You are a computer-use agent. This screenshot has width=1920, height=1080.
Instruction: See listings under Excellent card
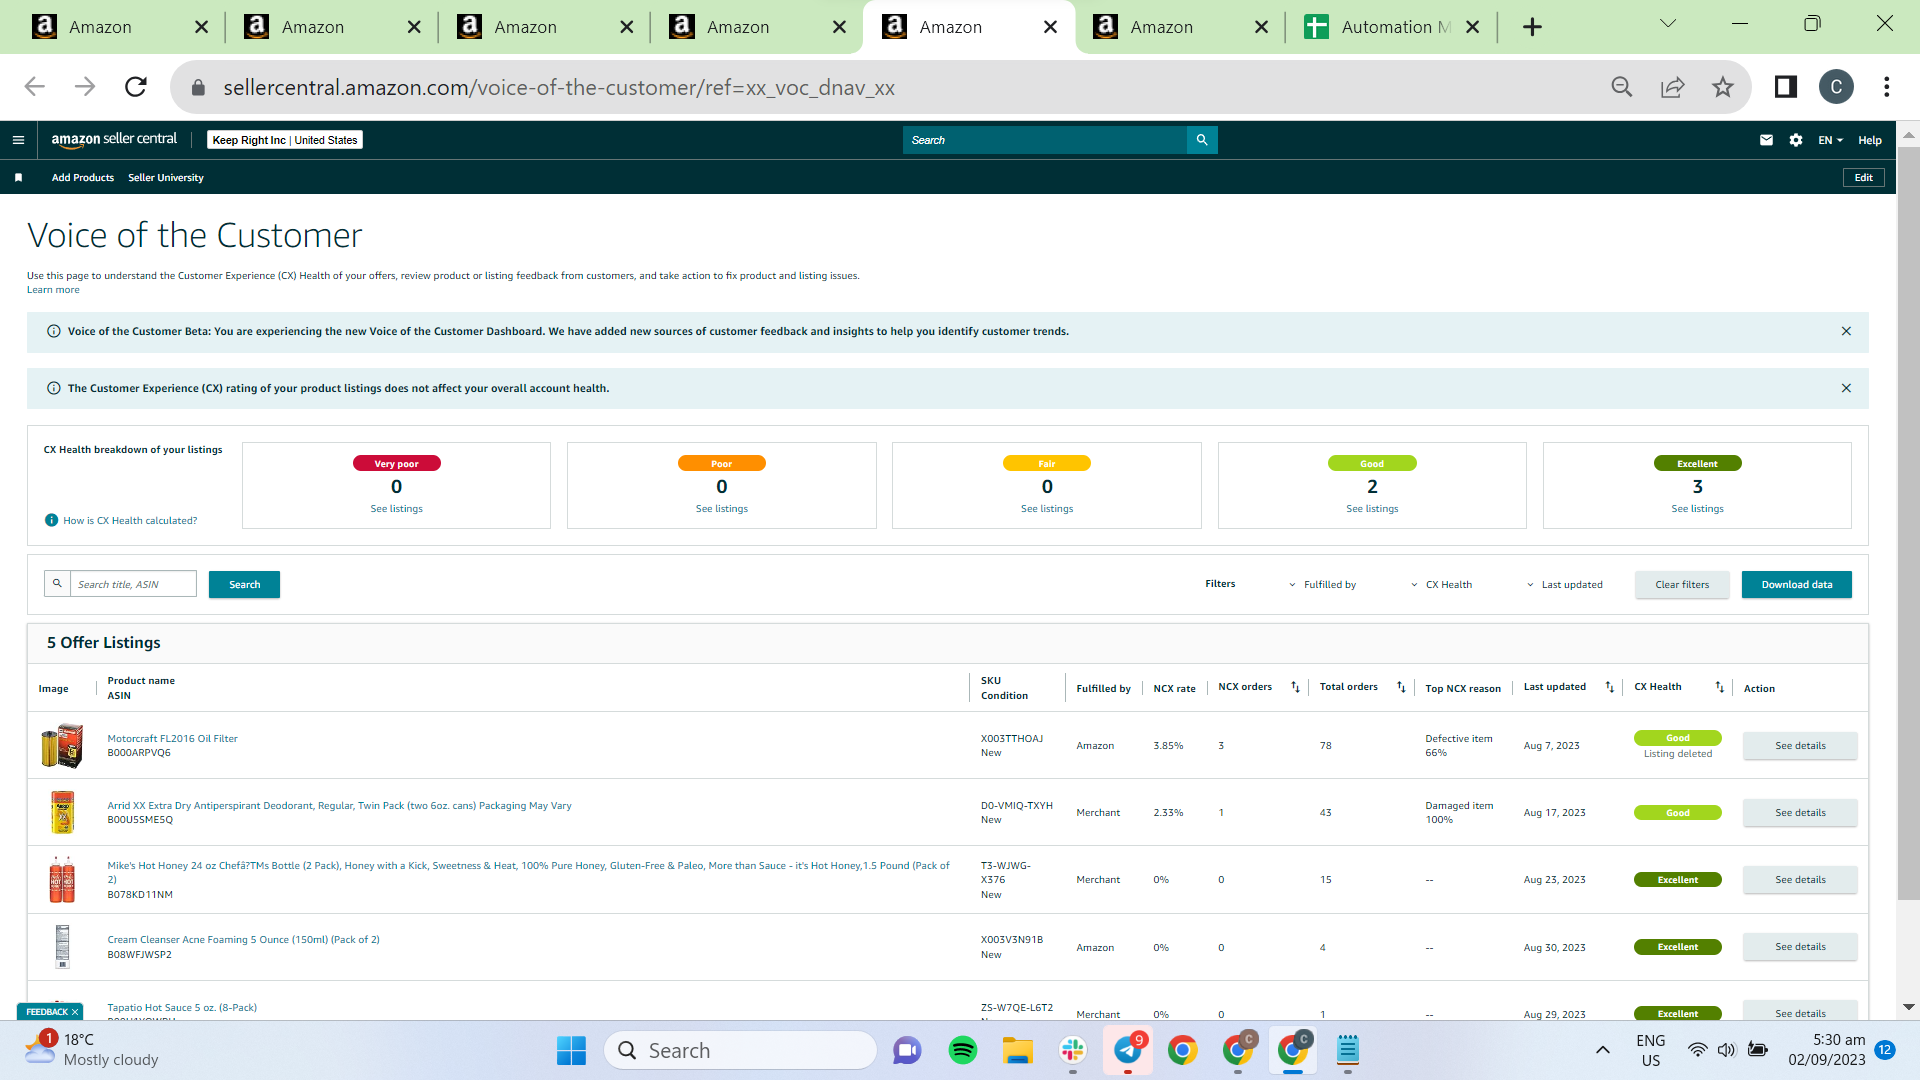click(x=1697, y=509)
